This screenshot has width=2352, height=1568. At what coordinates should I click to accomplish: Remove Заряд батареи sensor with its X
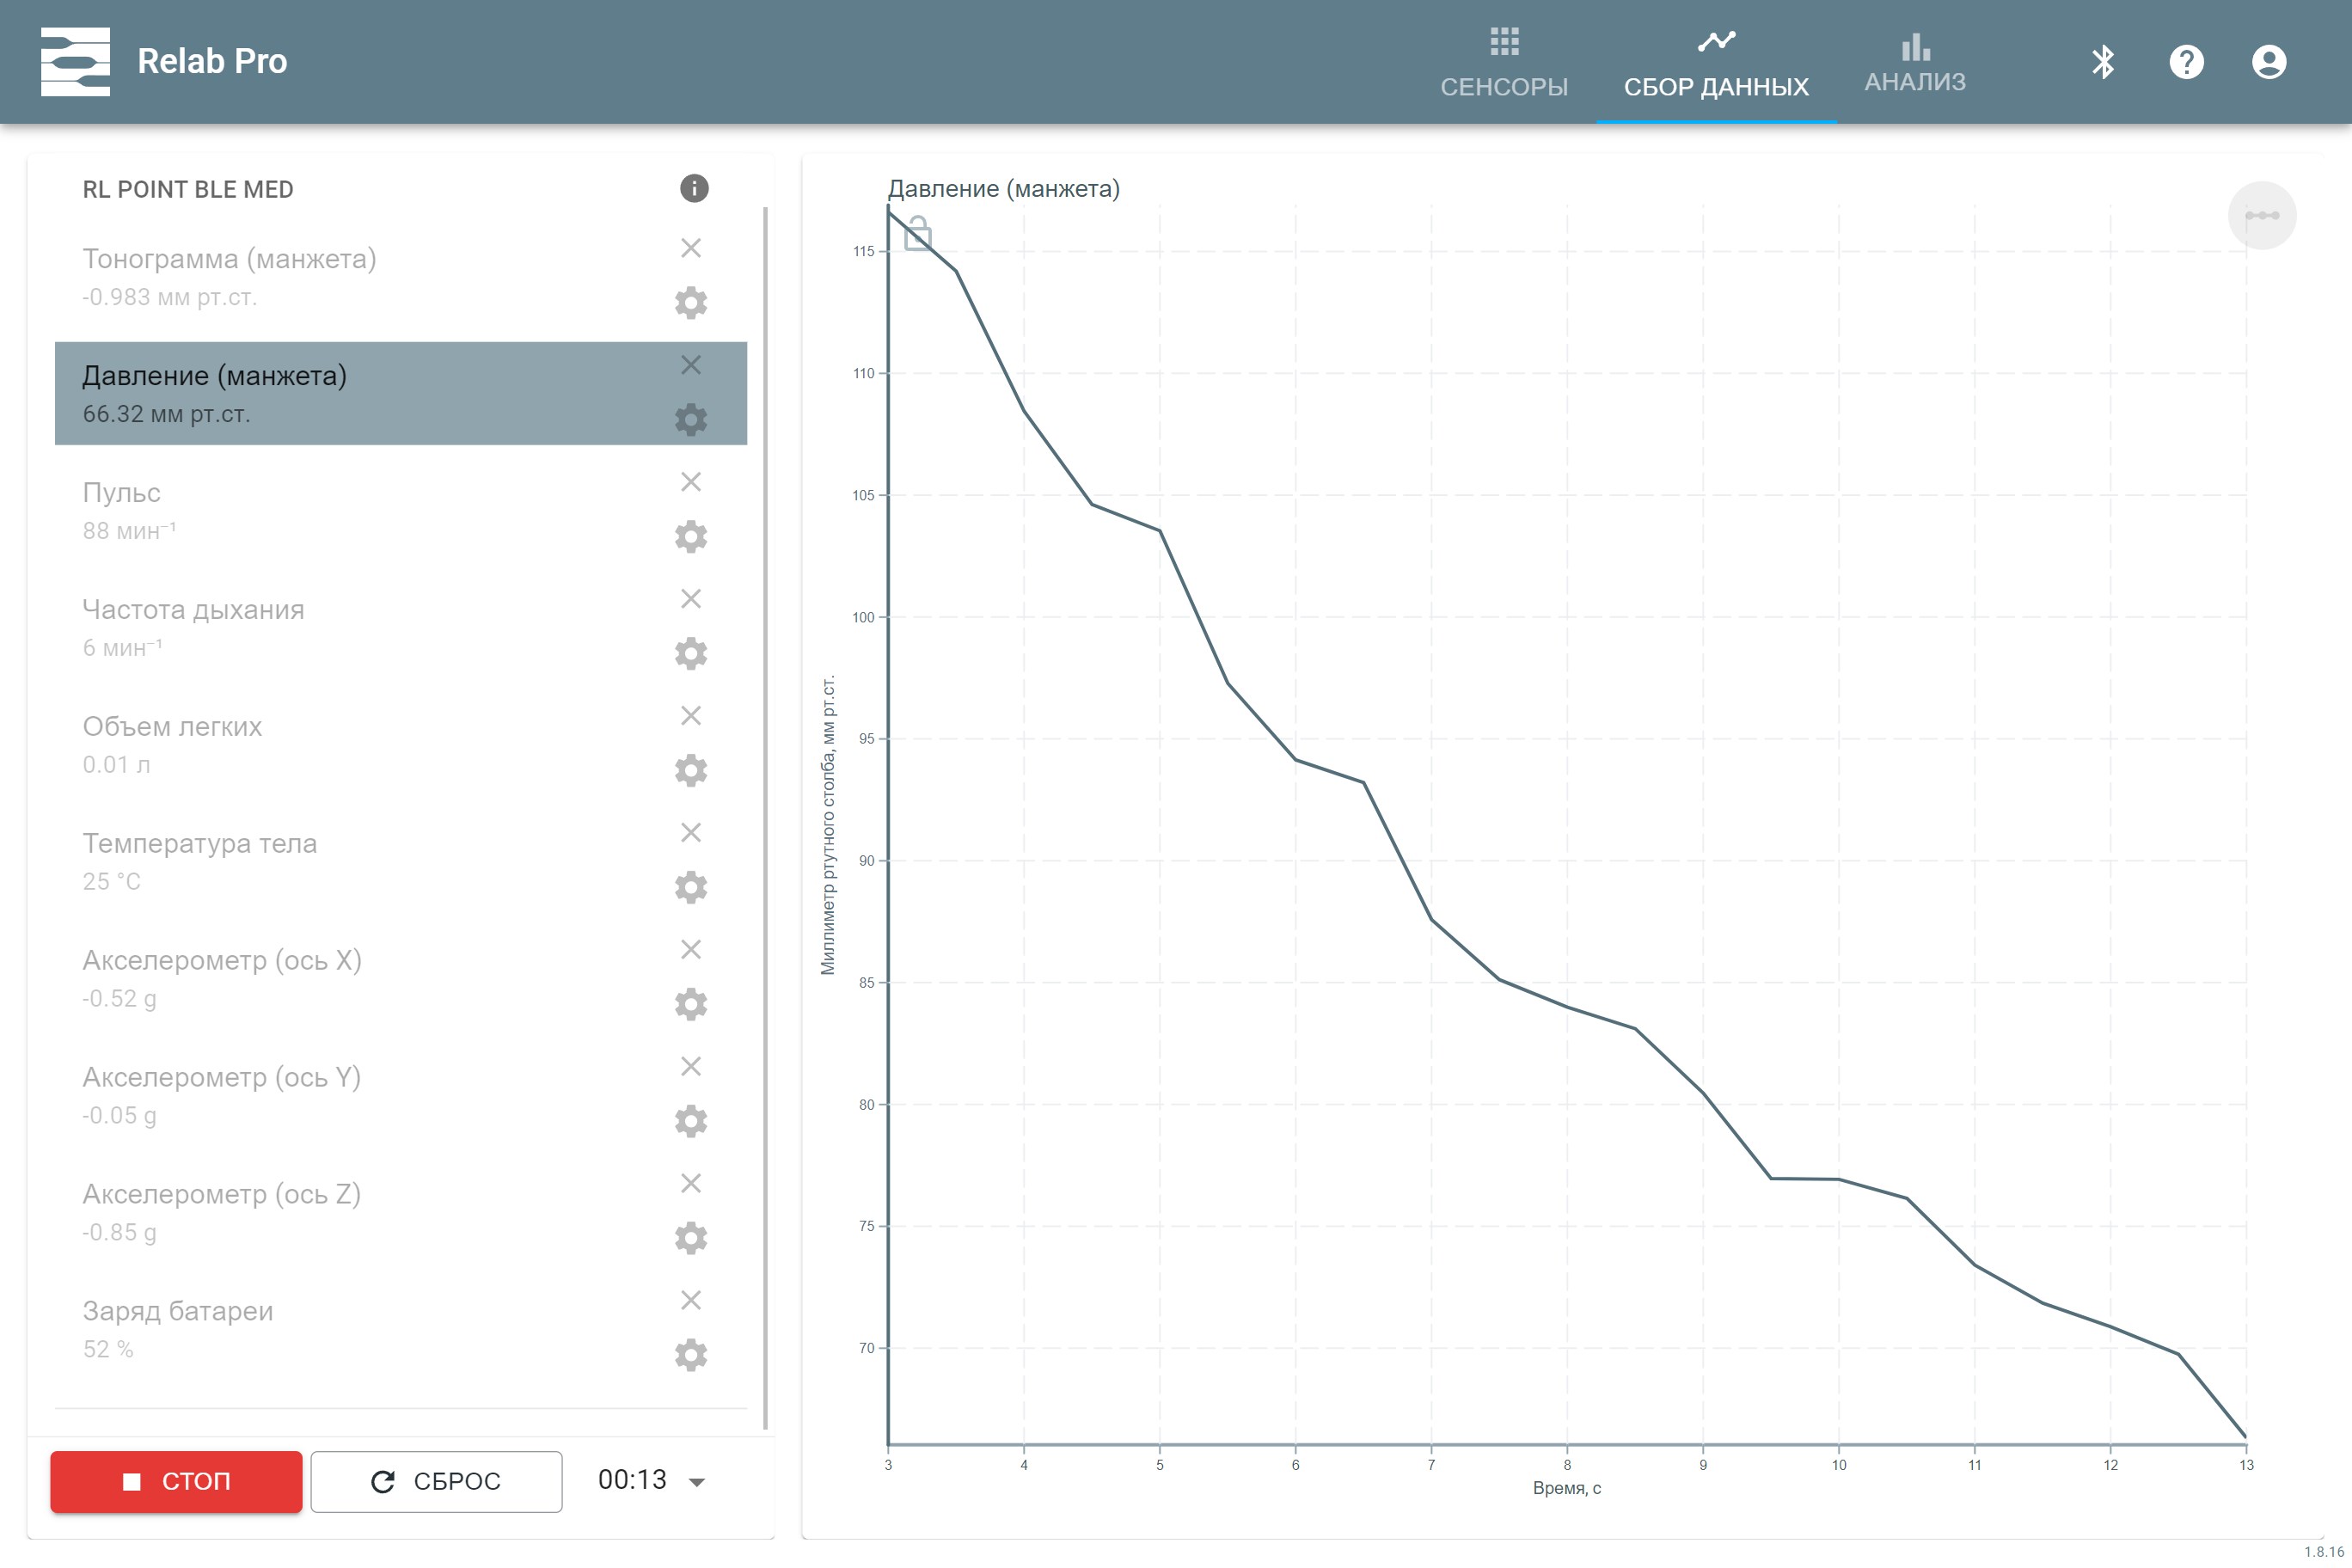coord(690,1300)
